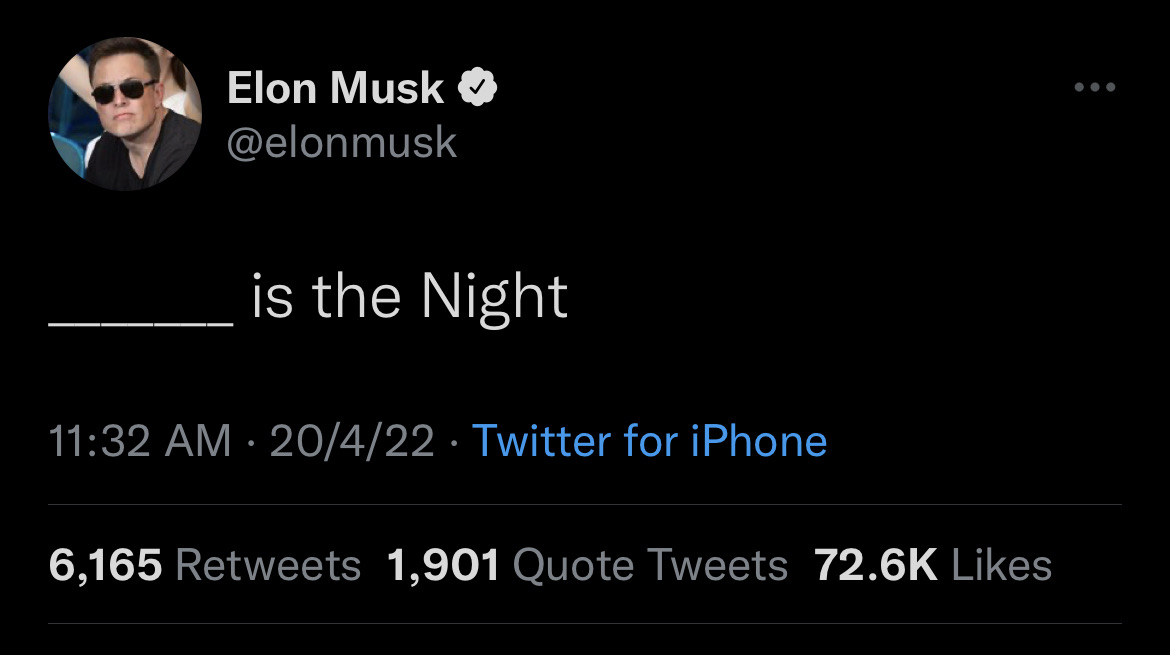
Task: View the "Retweets" label list
Action: tap(268, 566)
